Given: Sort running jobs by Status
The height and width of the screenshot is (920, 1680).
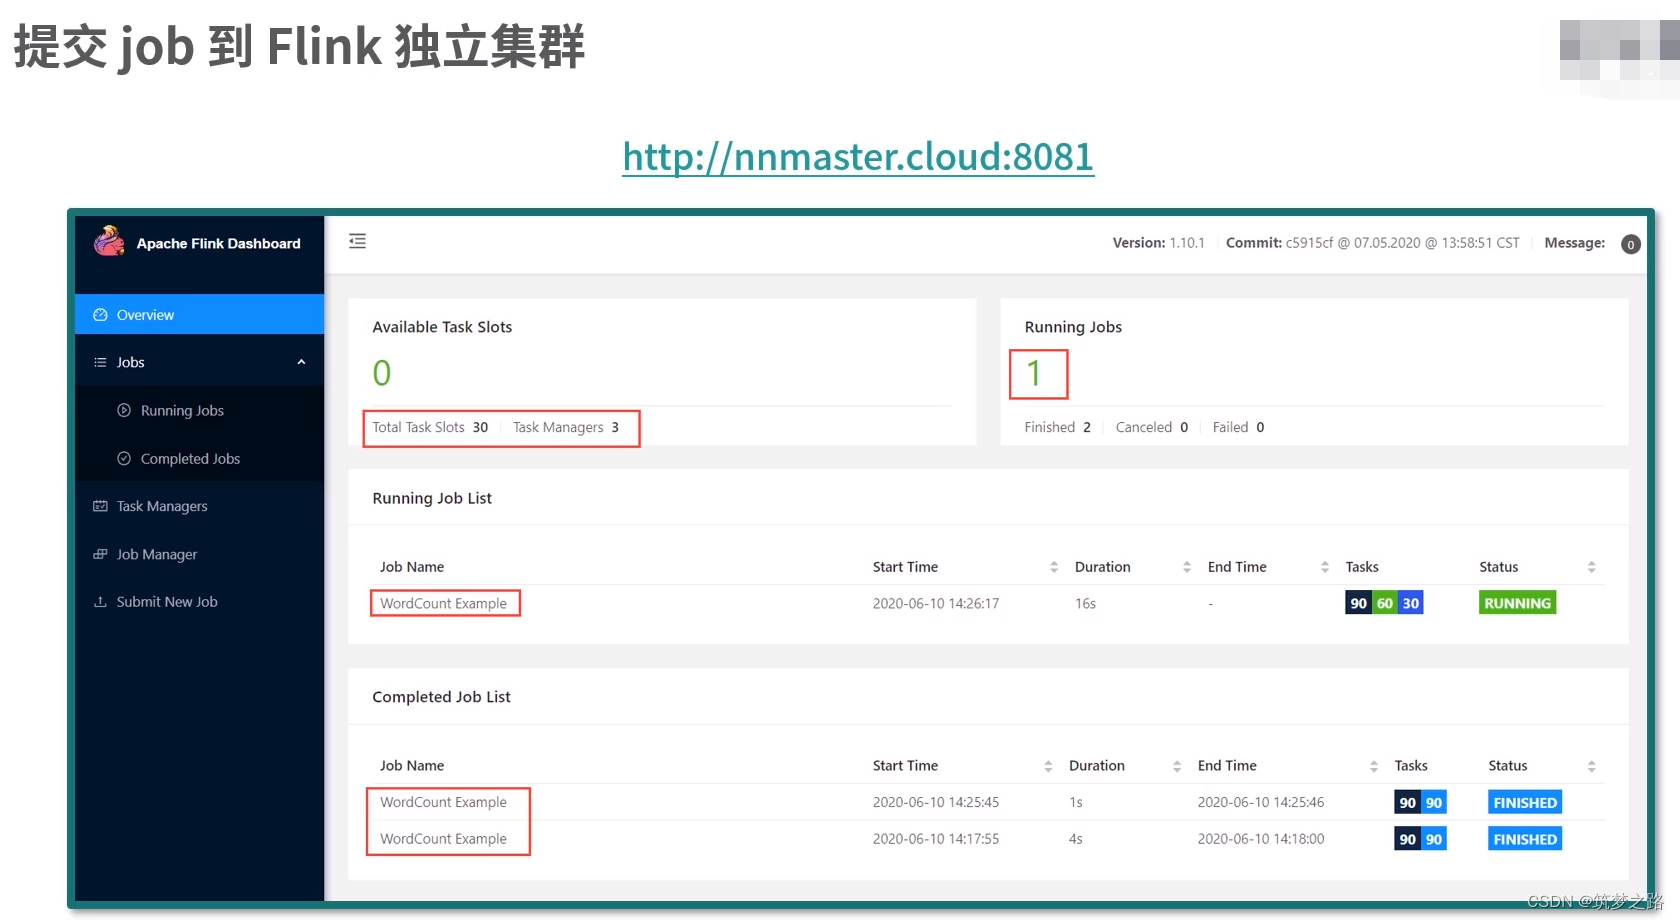Looking at the screenshot, I should click(1592, 567).
